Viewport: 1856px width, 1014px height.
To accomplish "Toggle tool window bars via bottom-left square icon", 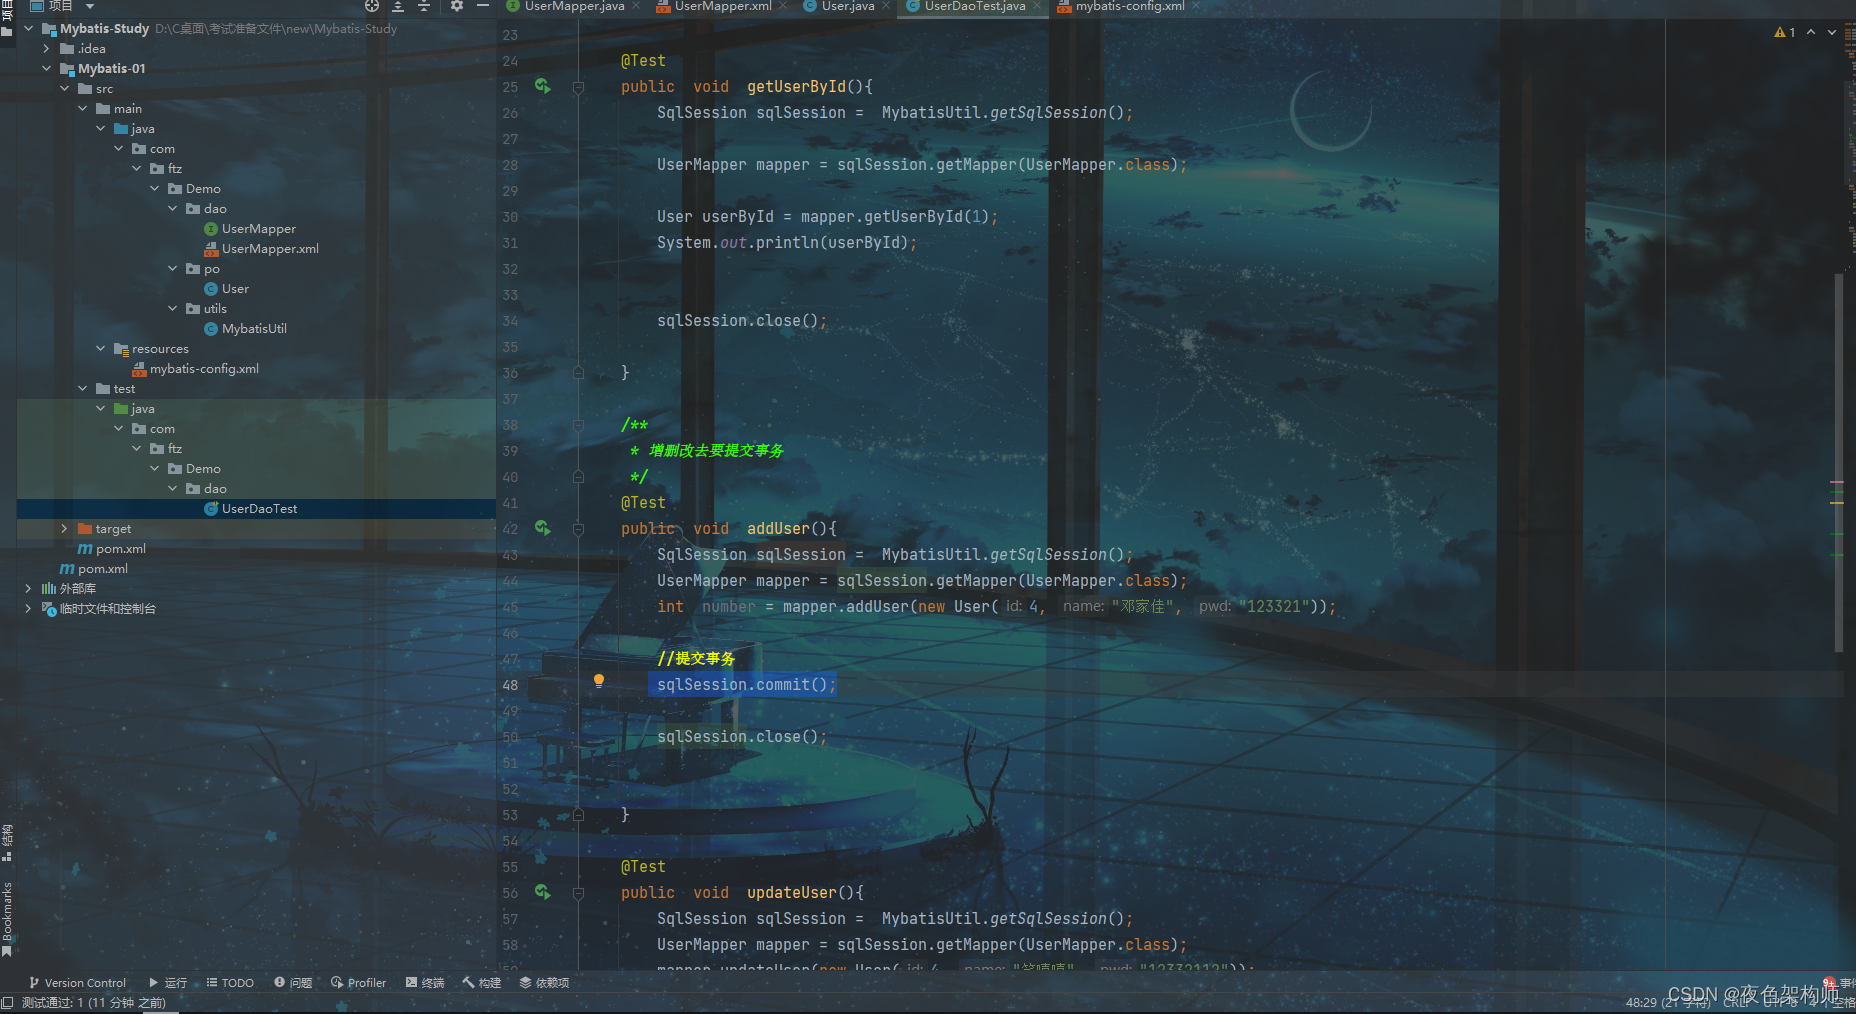I will coord(8,1002).
